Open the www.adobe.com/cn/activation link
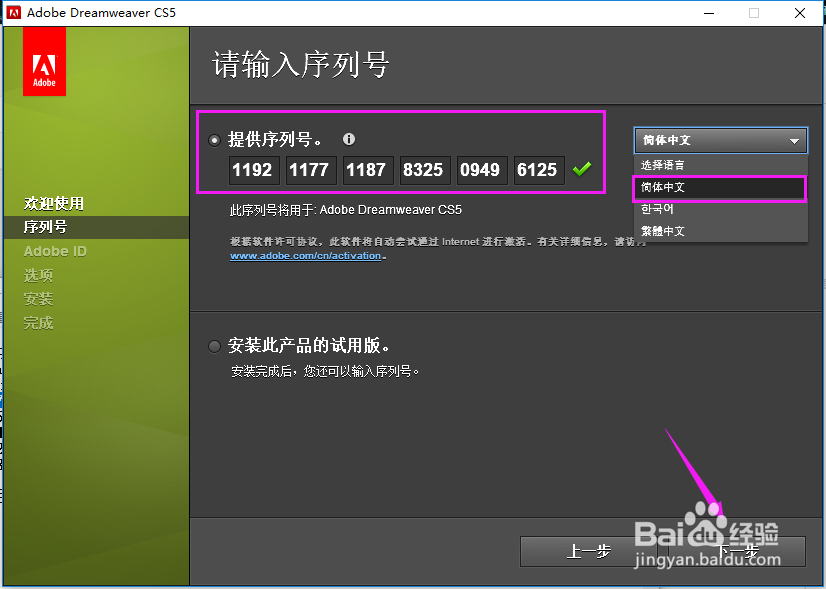The height and width of the screenshot is (589, 826). [x=306, y=256]
